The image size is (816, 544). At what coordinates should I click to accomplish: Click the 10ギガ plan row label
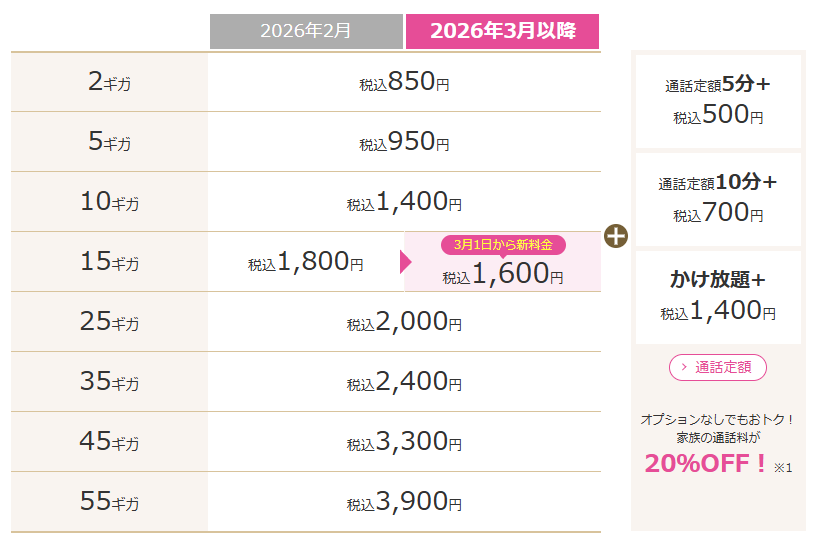[109, 202]
